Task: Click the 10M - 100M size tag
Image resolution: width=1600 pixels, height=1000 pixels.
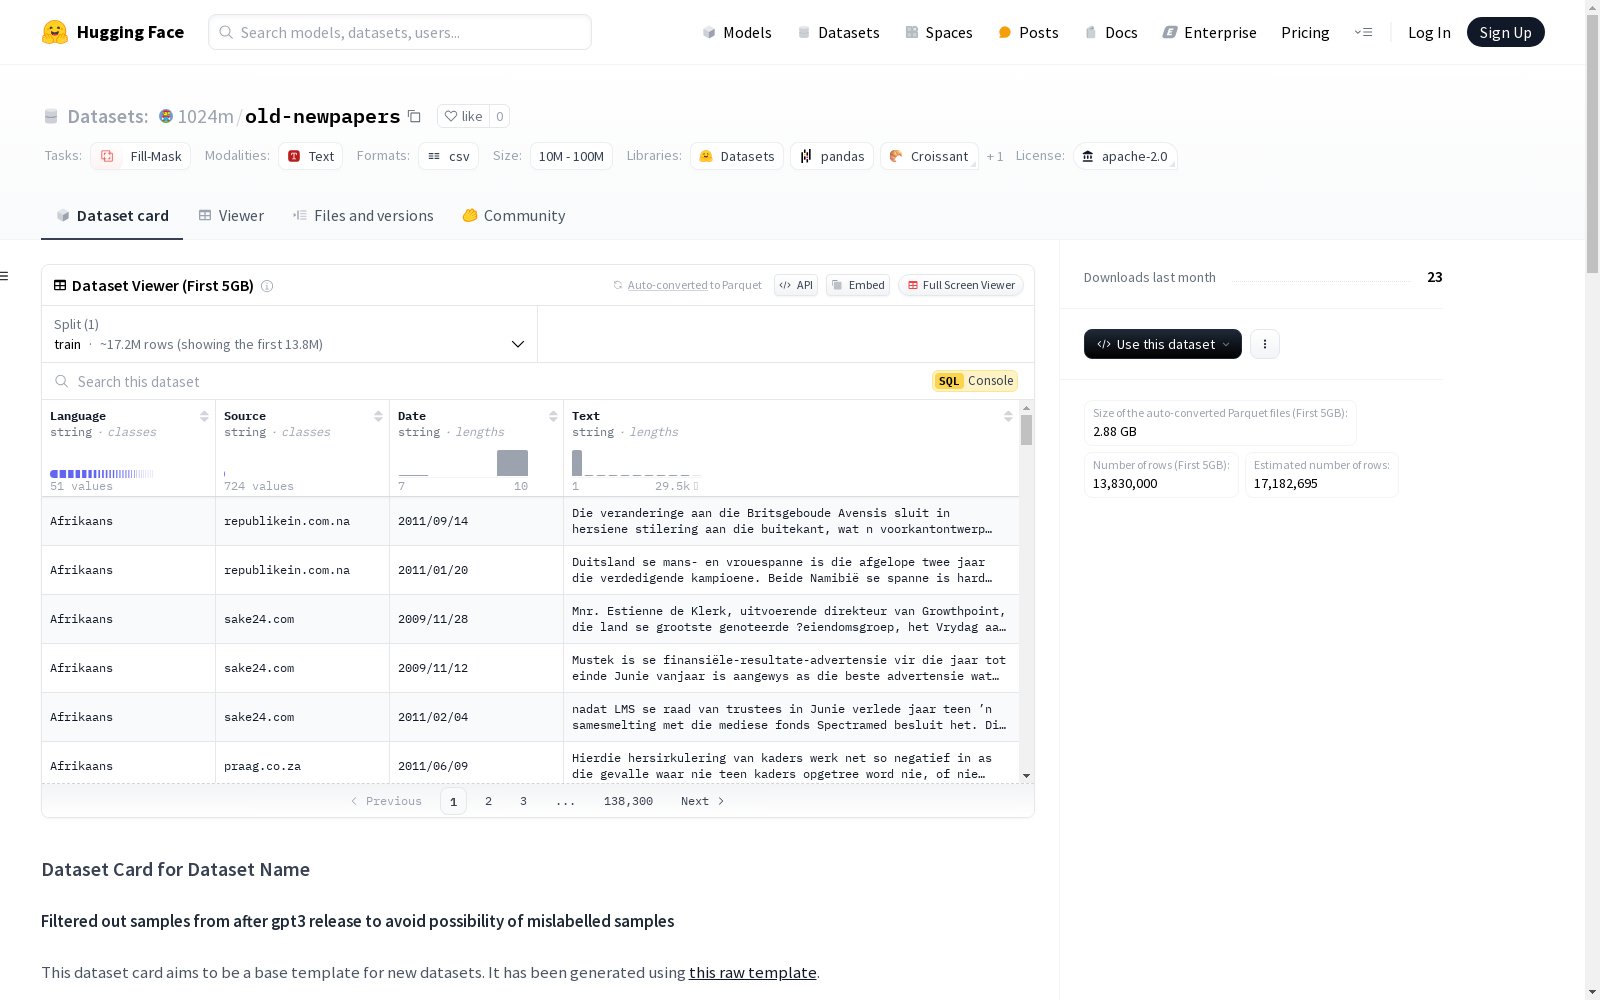Action: tap(571, 156)
